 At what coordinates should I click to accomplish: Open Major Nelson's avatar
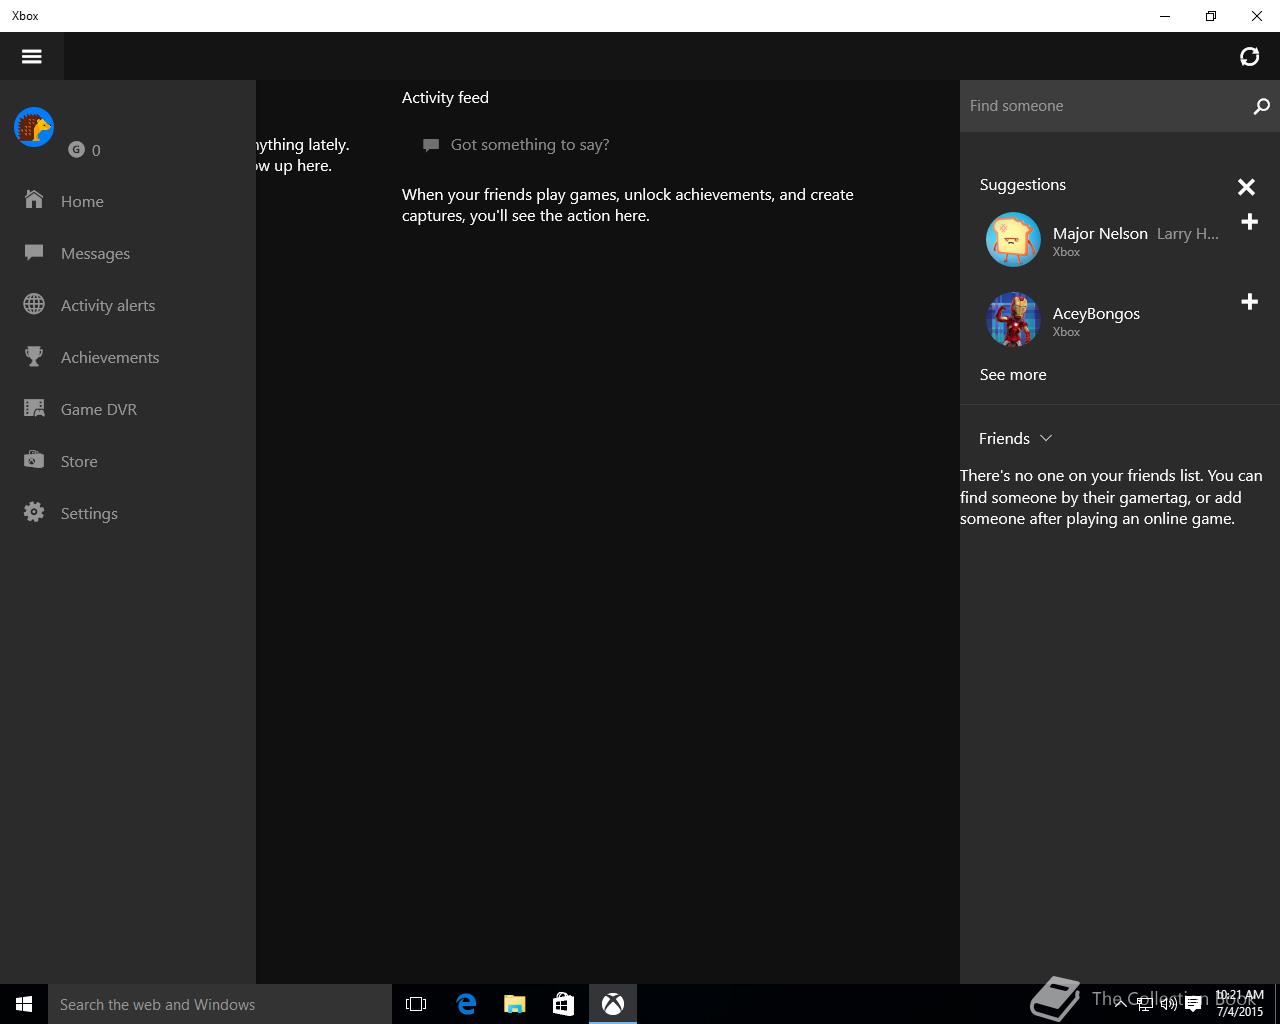click(1013, 240)
